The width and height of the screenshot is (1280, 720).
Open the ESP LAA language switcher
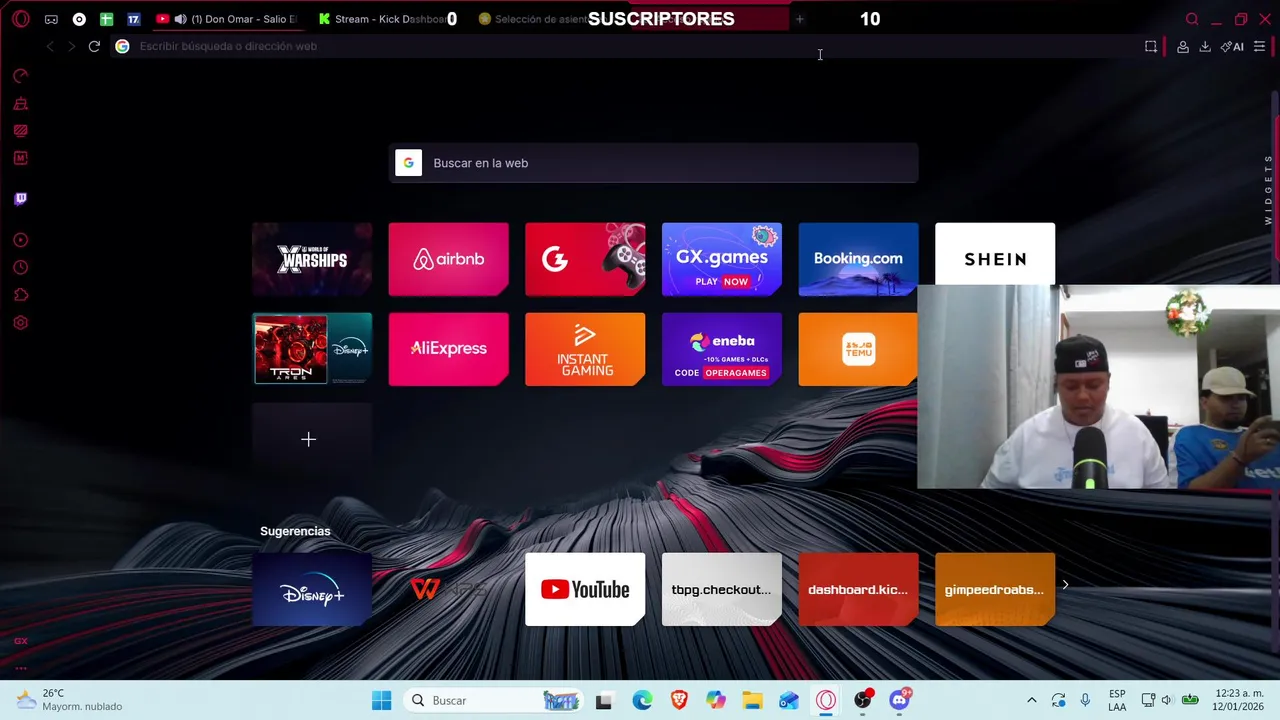[1117, 700]
